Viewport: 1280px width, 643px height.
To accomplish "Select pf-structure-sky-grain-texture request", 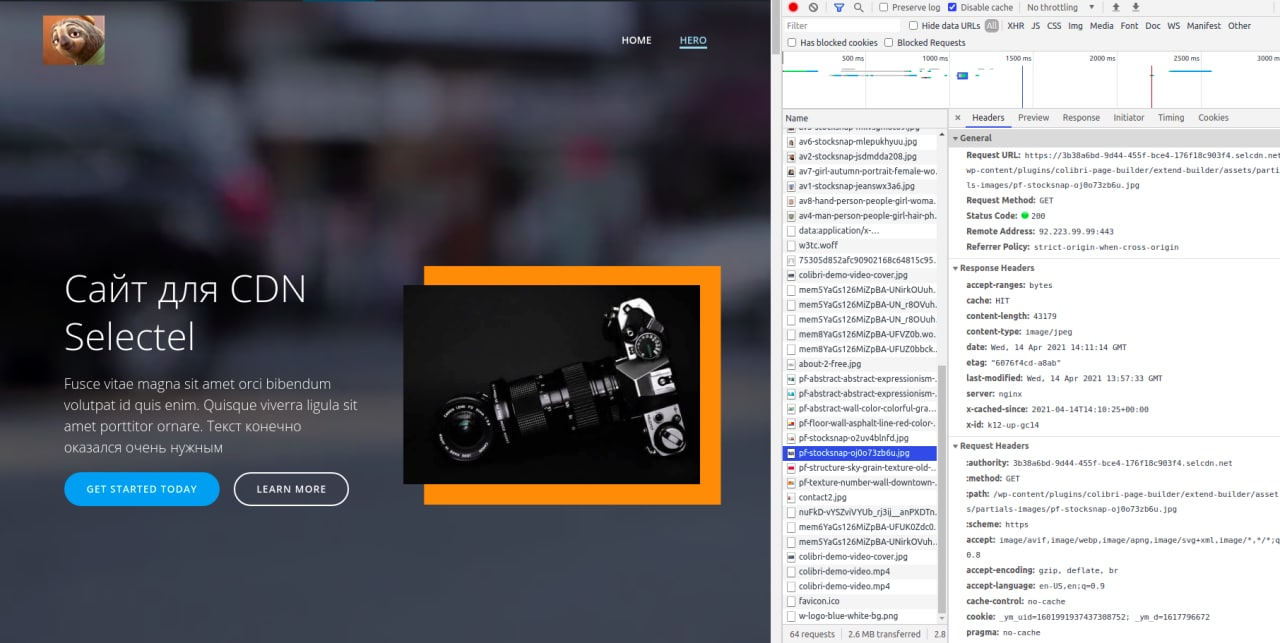I will pyautogui.click(x=859, y=467).
